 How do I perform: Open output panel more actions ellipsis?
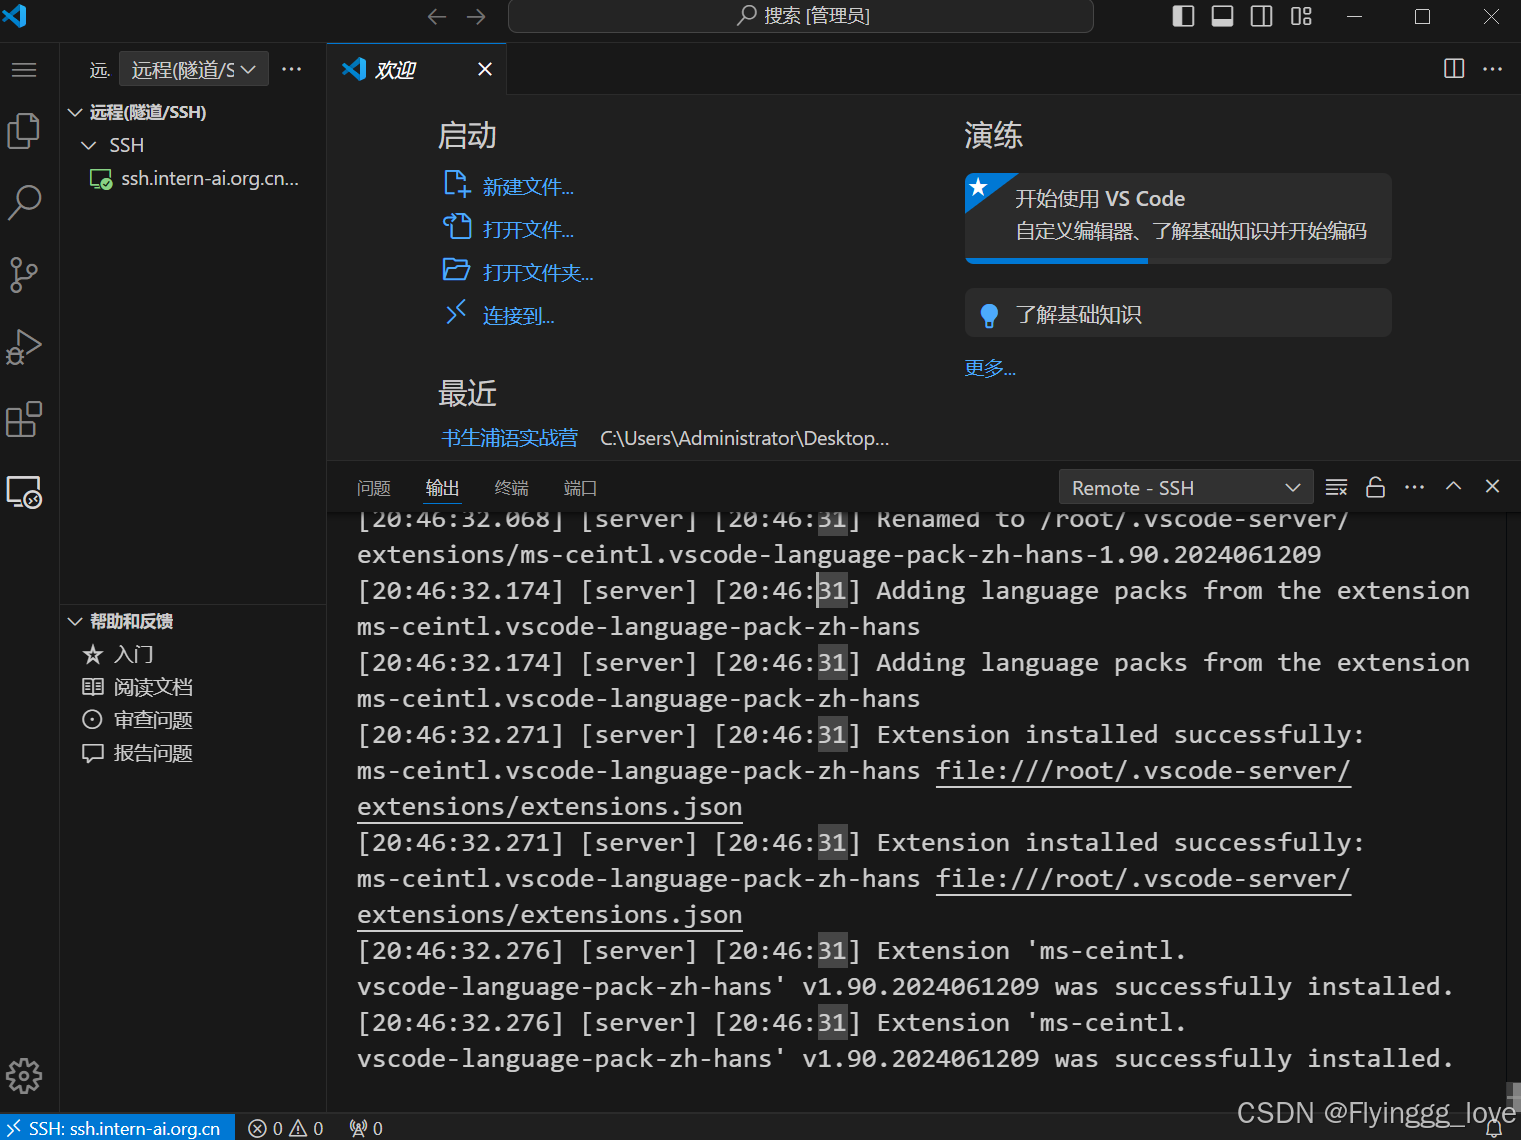pyautogui.click(x=1414, y=487)
